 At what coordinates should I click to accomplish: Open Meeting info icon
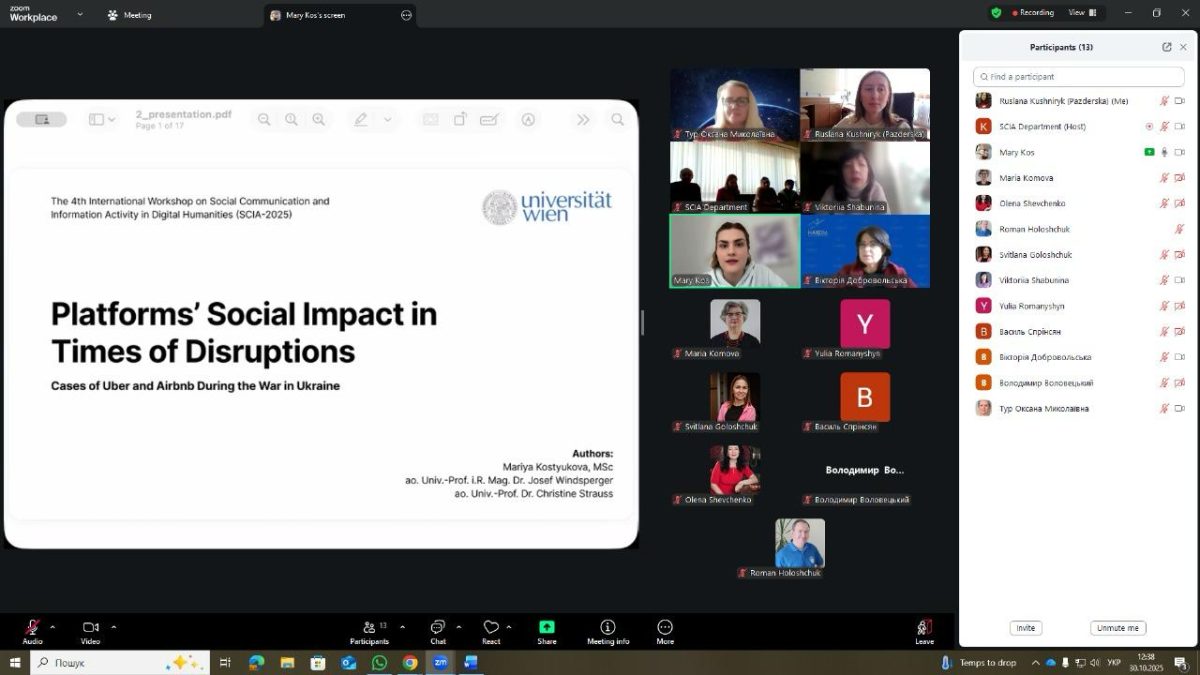(x=607, y=627)
